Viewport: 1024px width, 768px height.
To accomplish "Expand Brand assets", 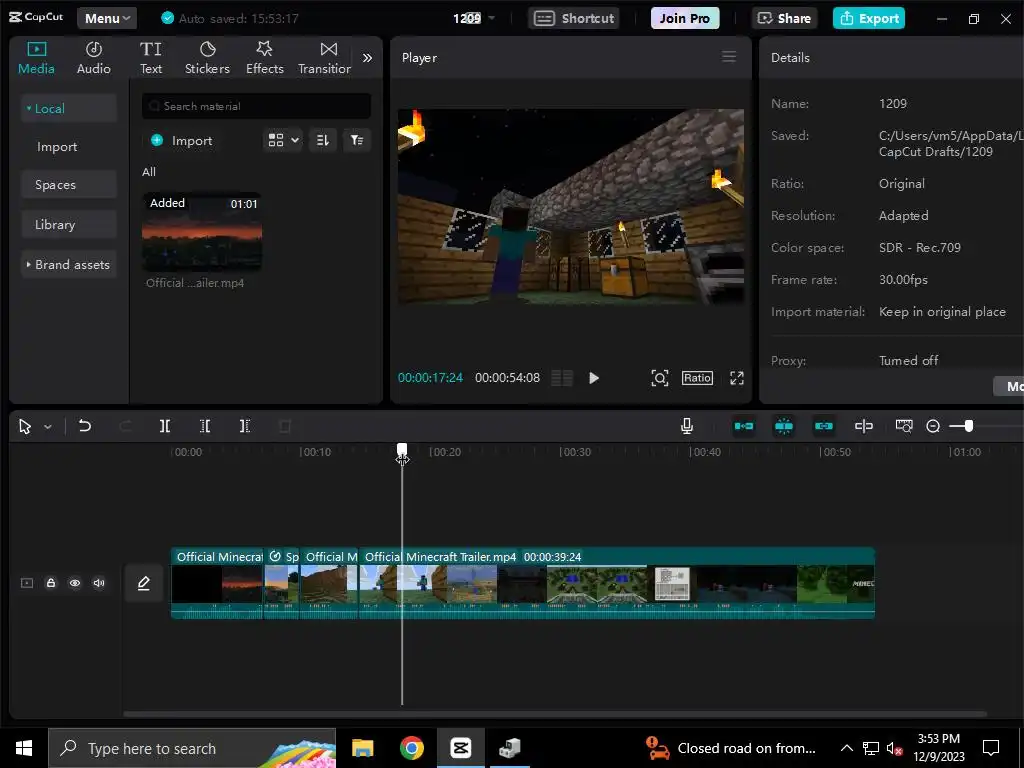I will [69, 264].
